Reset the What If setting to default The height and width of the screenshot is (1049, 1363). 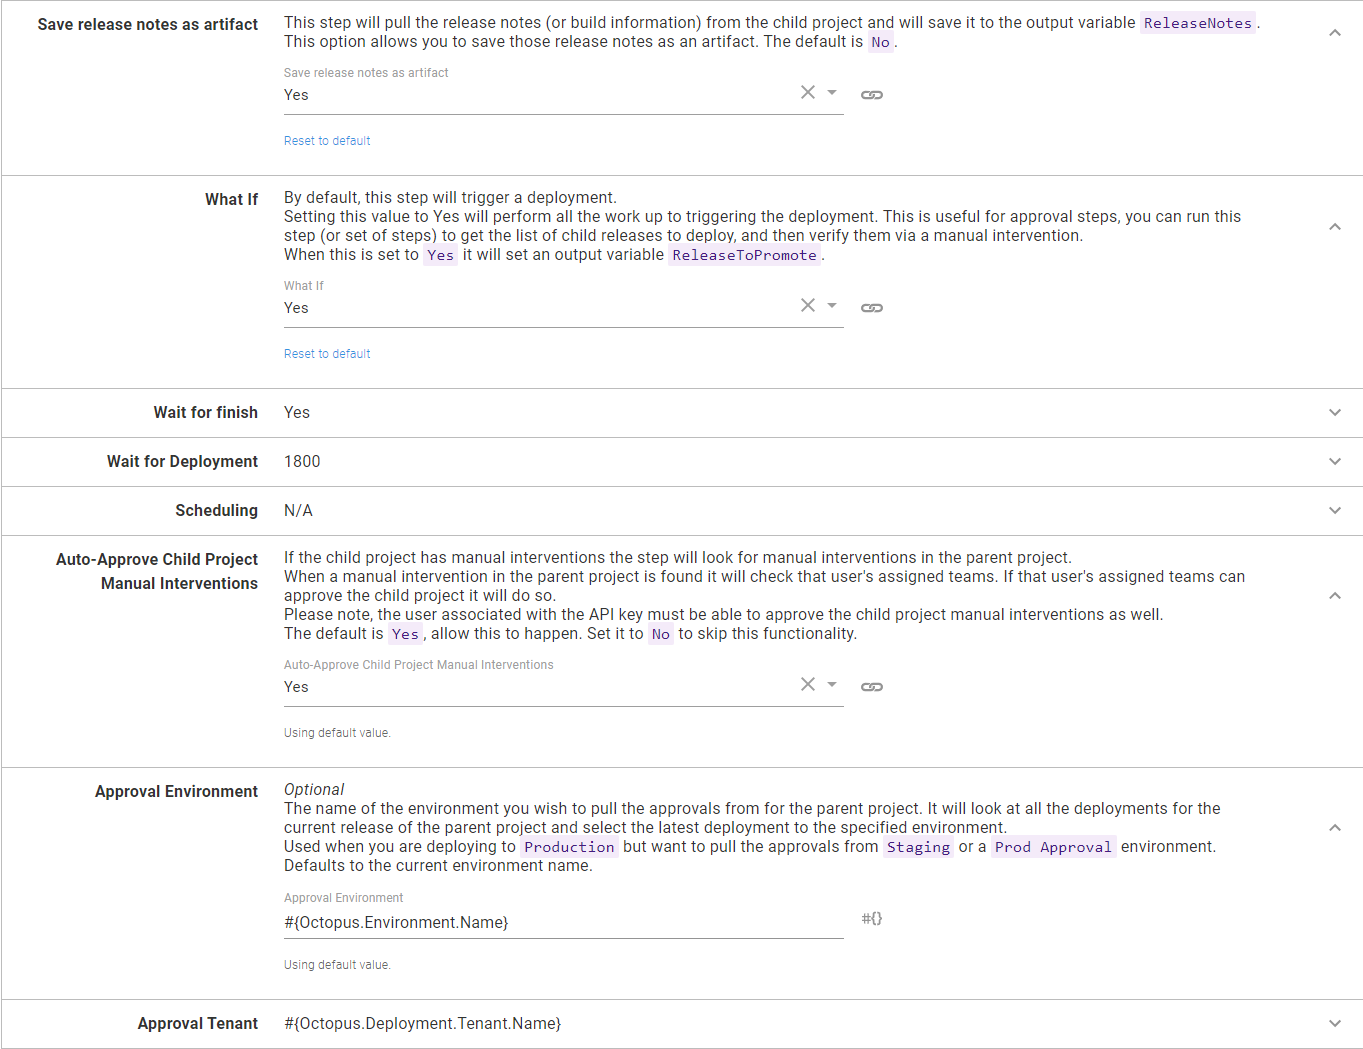(327, 353)
